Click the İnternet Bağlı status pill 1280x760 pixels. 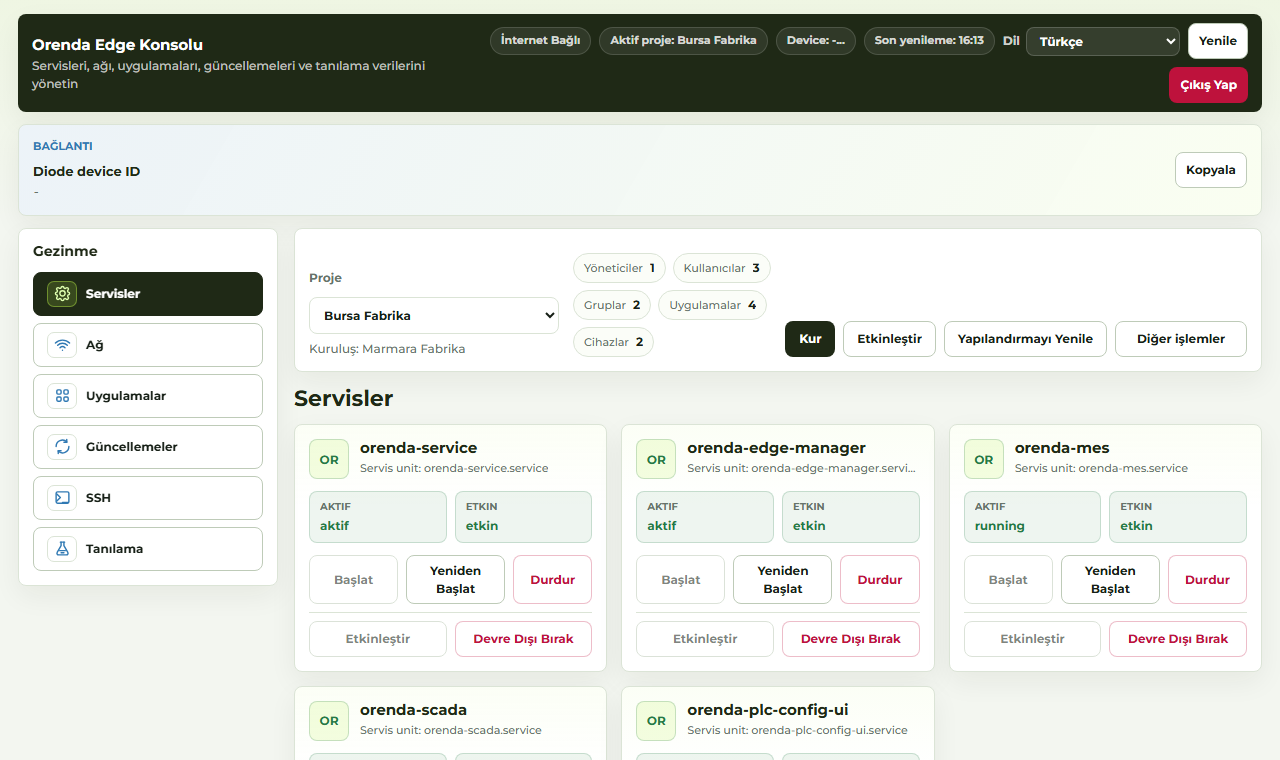pyautogui.click(x=540, y=41)
